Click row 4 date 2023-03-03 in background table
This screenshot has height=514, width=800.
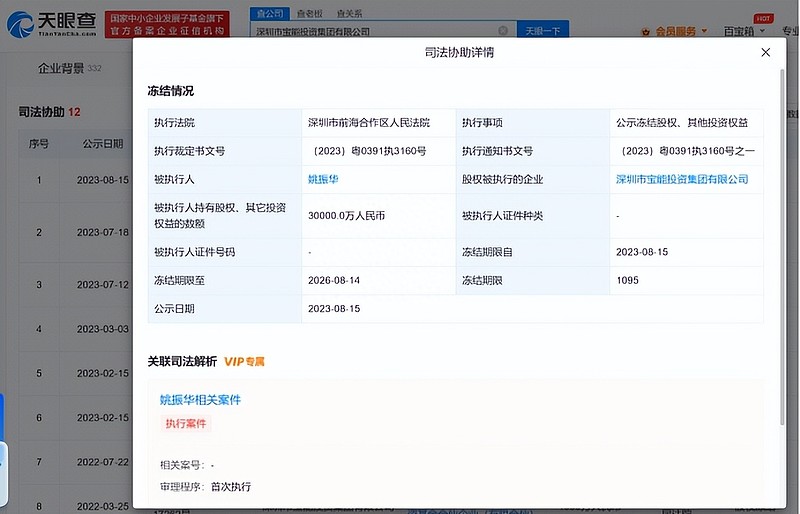103,329
